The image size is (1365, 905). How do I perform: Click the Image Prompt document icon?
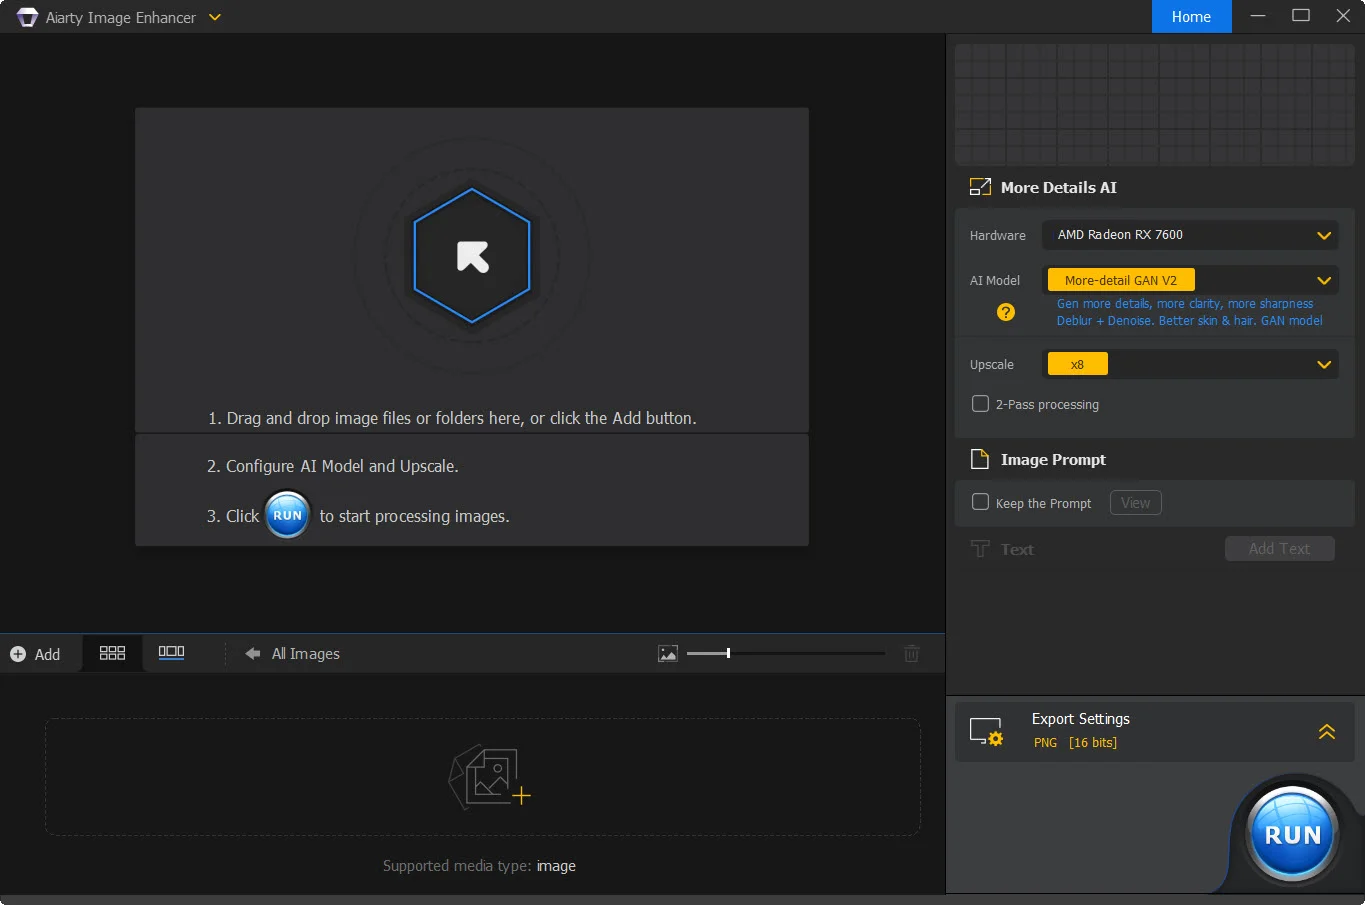pos(981,459)
